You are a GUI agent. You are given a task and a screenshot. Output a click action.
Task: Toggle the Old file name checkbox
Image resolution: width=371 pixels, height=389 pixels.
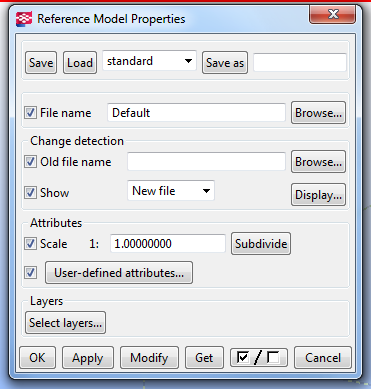pos(30,162)
